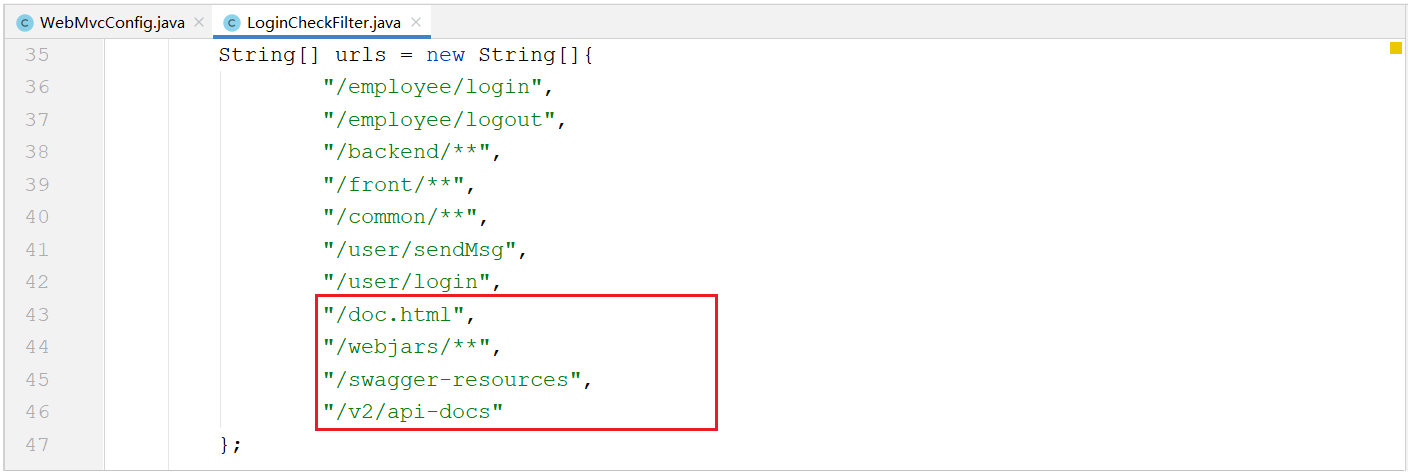Place cursor in the "/employee/logout" string
Viewport: 1410px width, 475px height.
[439, 120]
